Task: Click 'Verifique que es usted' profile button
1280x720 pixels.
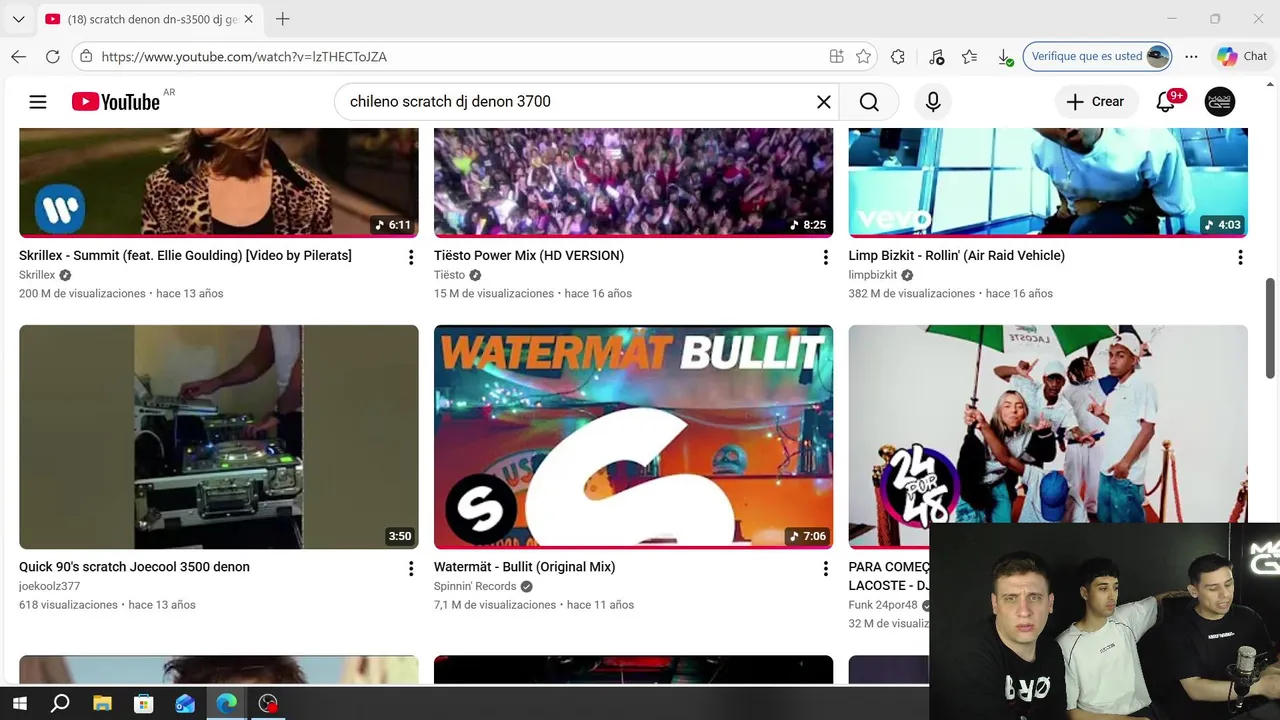Action: (1097, 56)
